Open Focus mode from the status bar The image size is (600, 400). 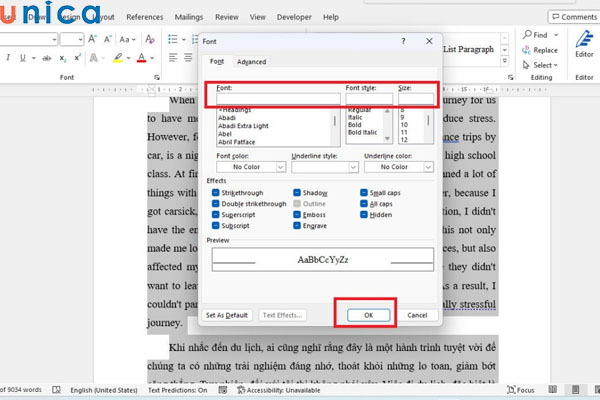(524, 390)
